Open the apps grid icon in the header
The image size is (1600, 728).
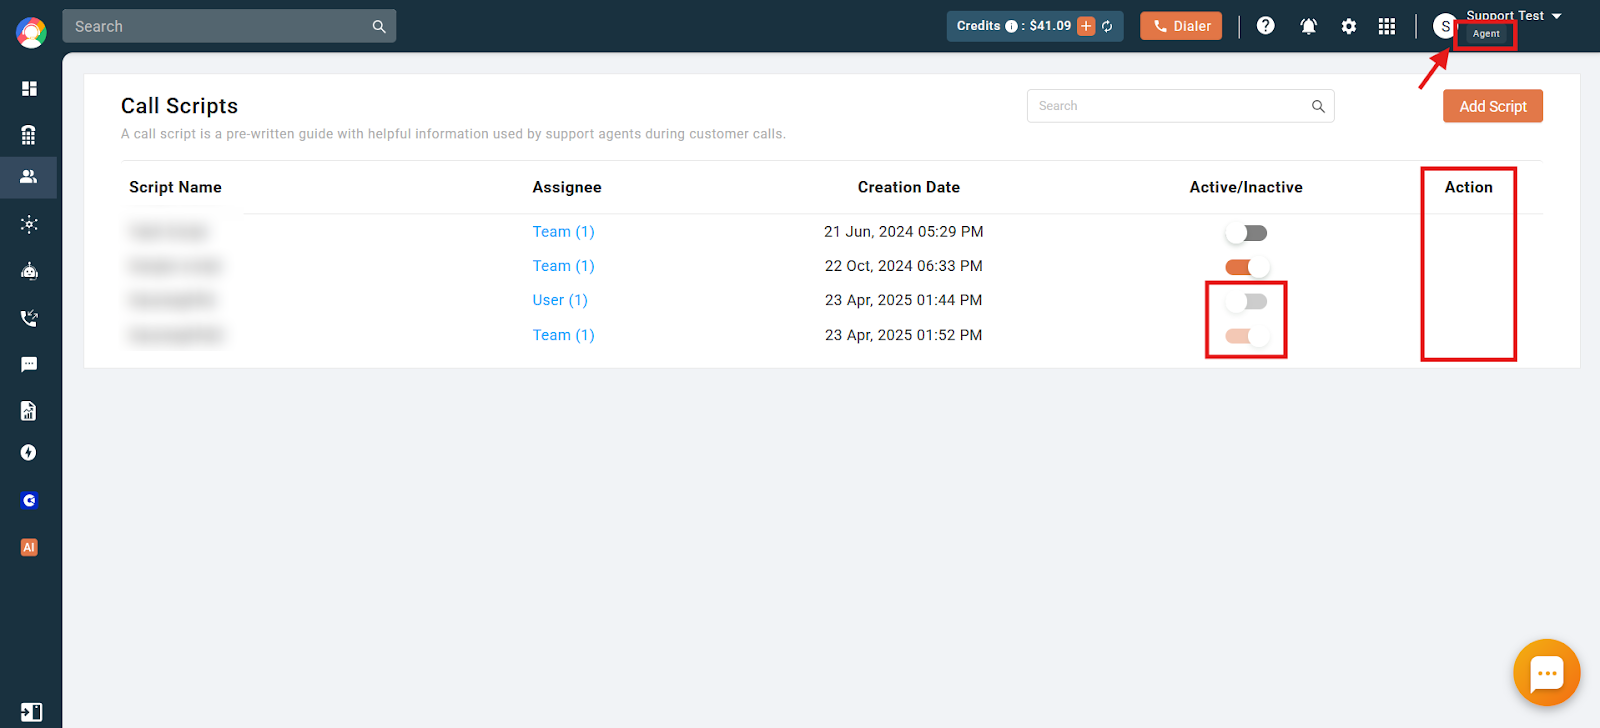click(x=1387, y=26)
